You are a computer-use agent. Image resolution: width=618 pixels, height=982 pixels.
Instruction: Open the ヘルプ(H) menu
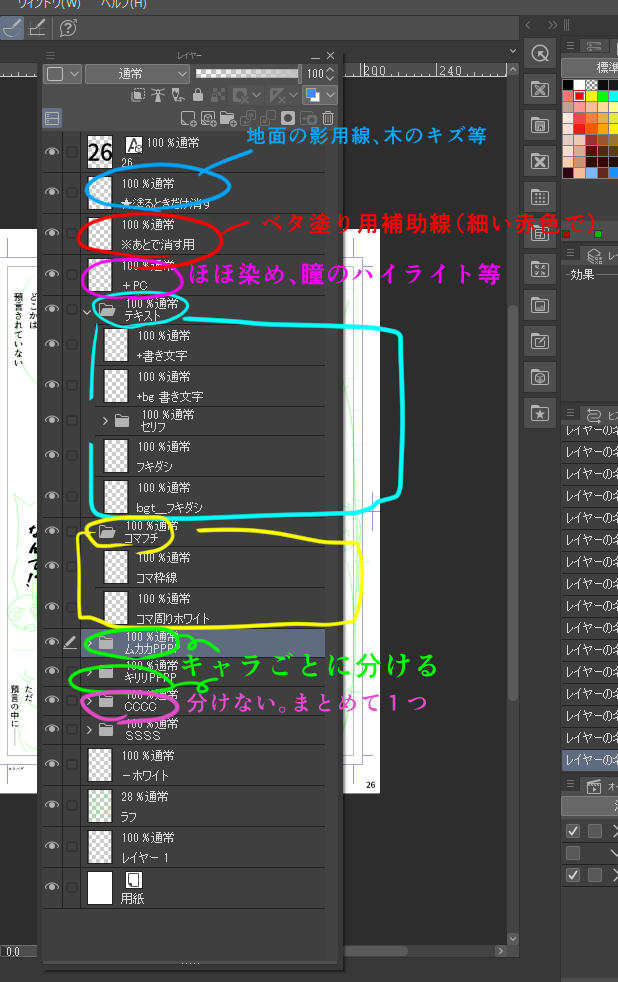122,5
